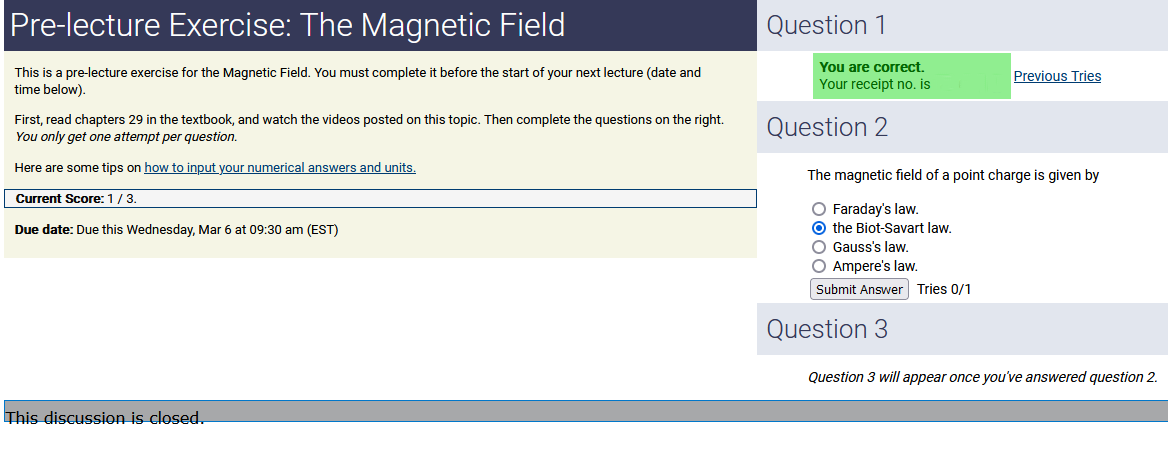Open the numerical answers and units tips link
The width and height of the screenshot is (1168, 459).
[280, 168]
